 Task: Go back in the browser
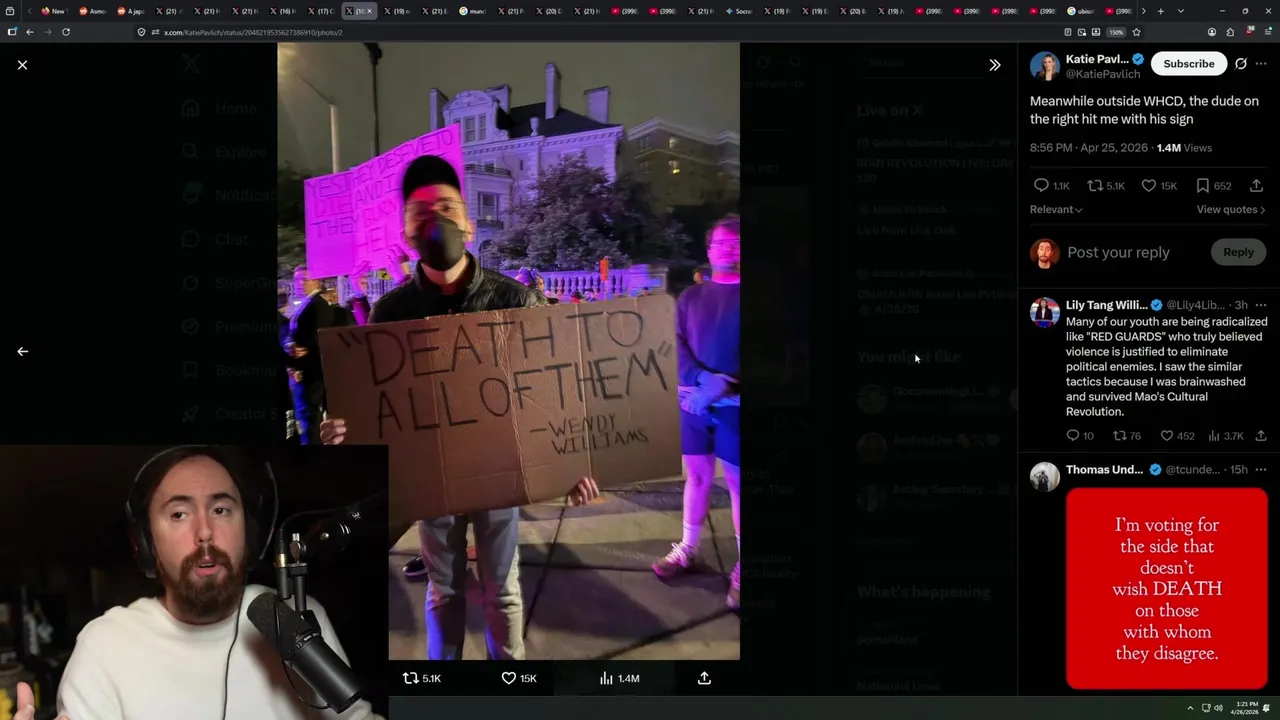(x=30, y=32)
